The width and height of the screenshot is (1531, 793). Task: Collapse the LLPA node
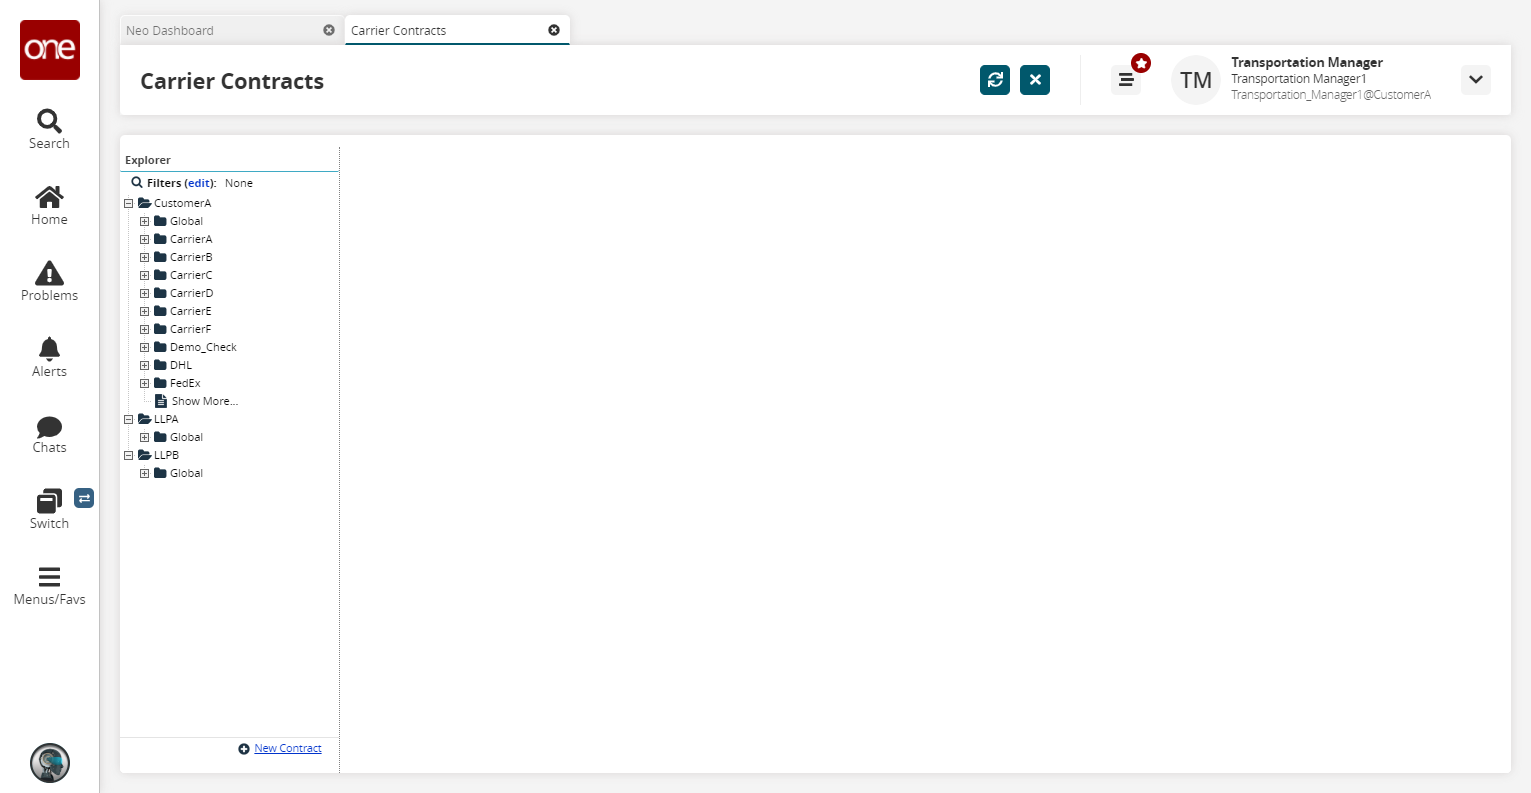pyautogui.click(x=129, y=419)
